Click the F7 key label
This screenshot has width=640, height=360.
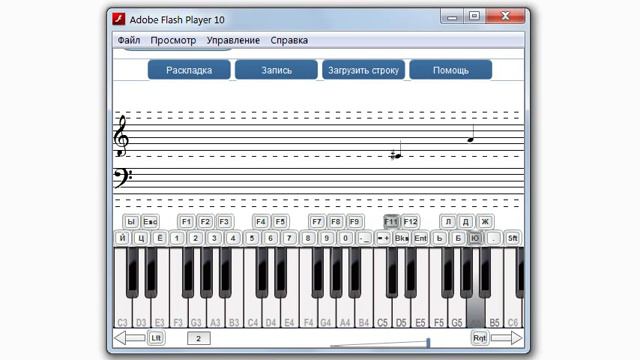coord(317,222)
